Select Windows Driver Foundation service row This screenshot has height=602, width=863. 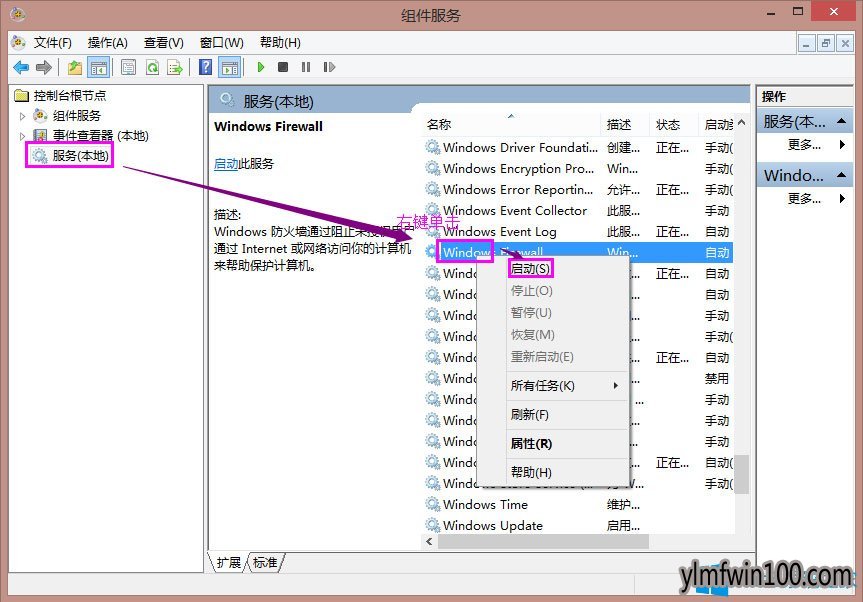(578, 147)
